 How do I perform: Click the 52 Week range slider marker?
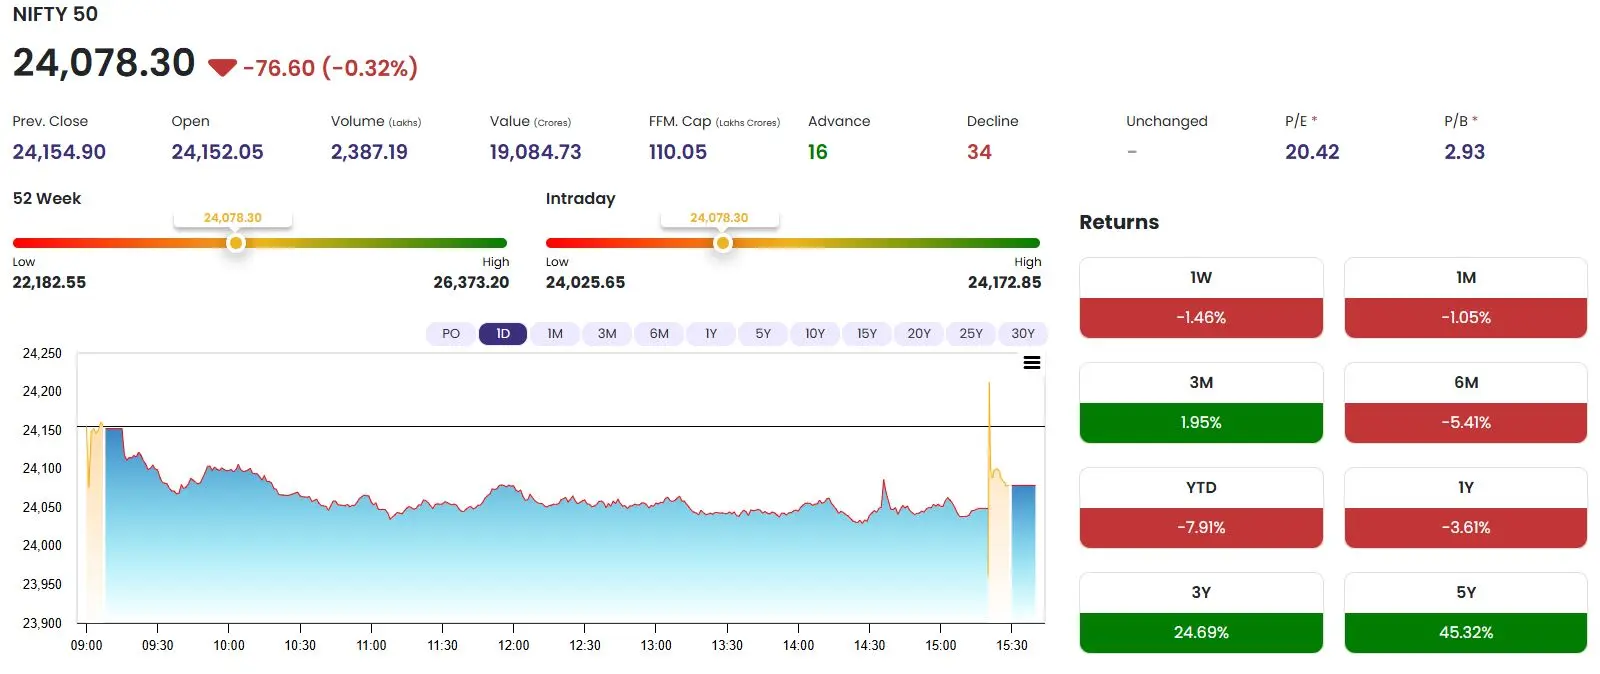(x=236, y=243)
